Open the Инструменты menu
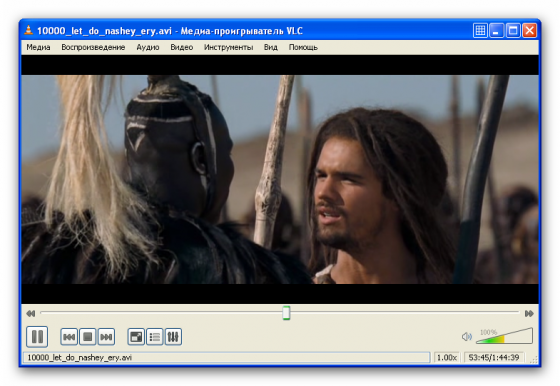 click(x=228, y=47)
